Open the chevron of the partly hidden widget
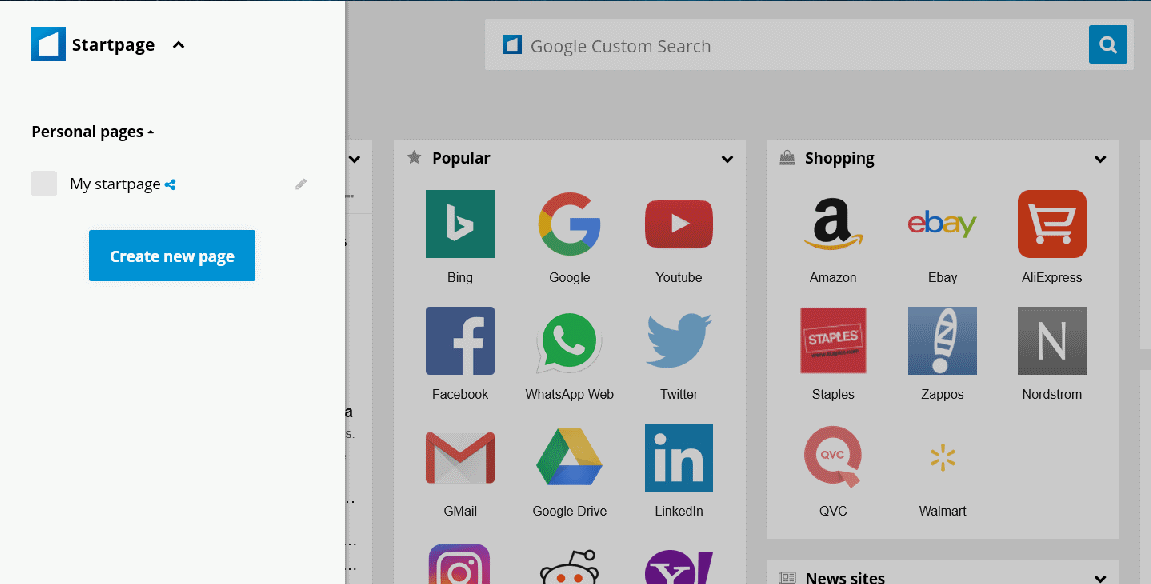This screenshot has height=584, width=1151. click(355, 159)
